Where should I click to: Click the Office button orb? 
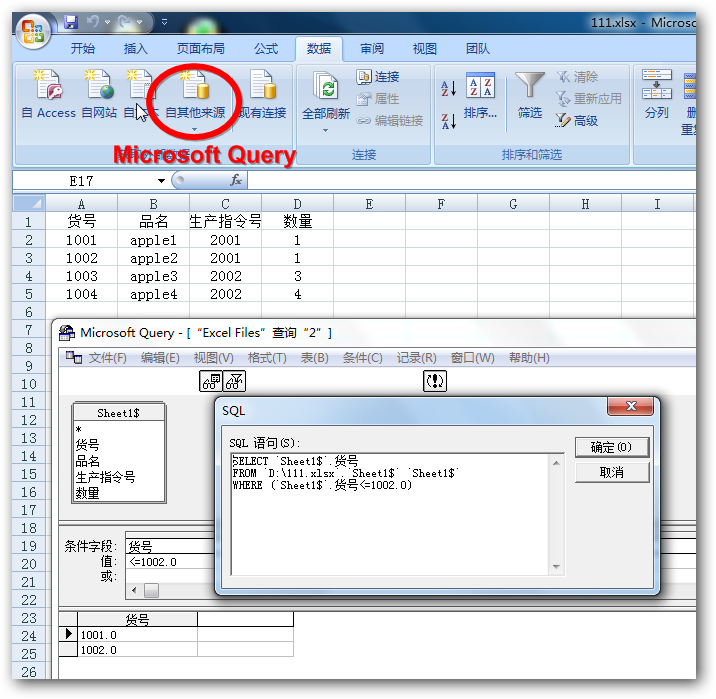(x=32, y=31)
